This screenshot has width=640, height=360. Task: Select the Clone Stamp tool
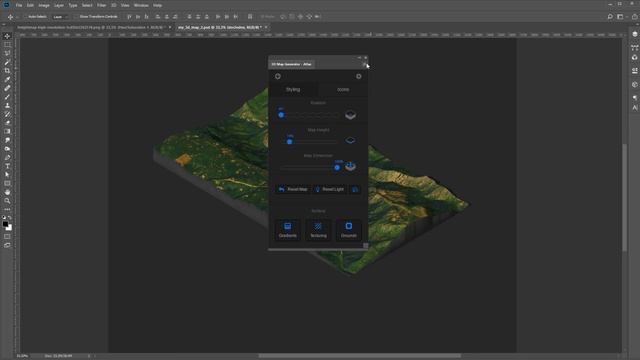(7, 105)
